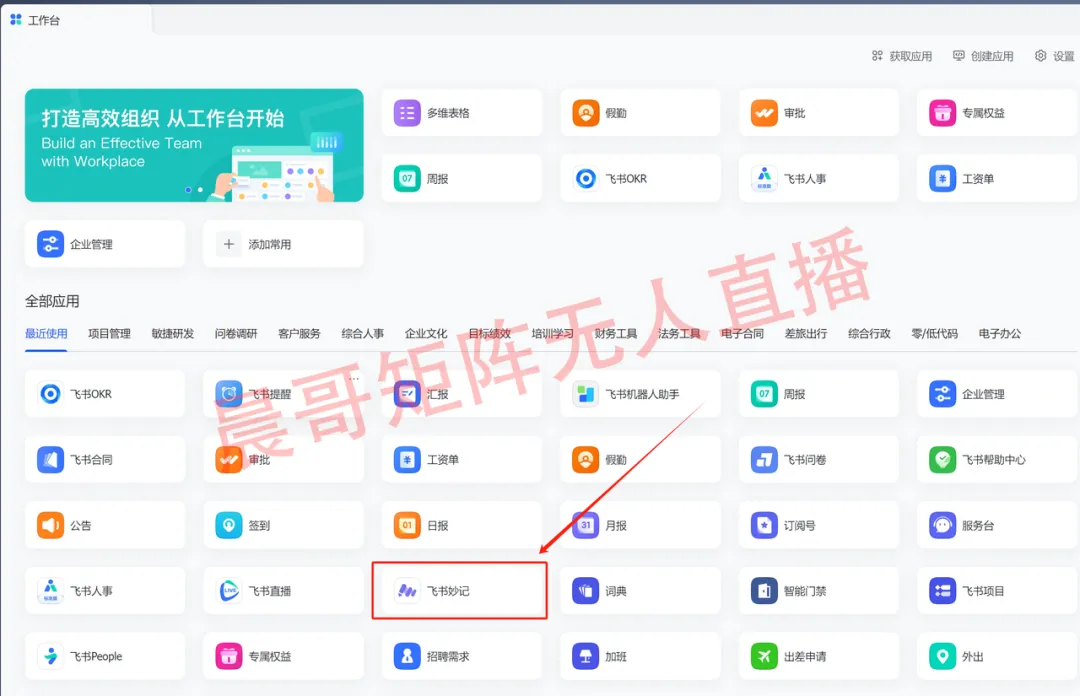The image size is (1080, 696).
Task: Launch the 签到 app
Action: click(283, 525)
